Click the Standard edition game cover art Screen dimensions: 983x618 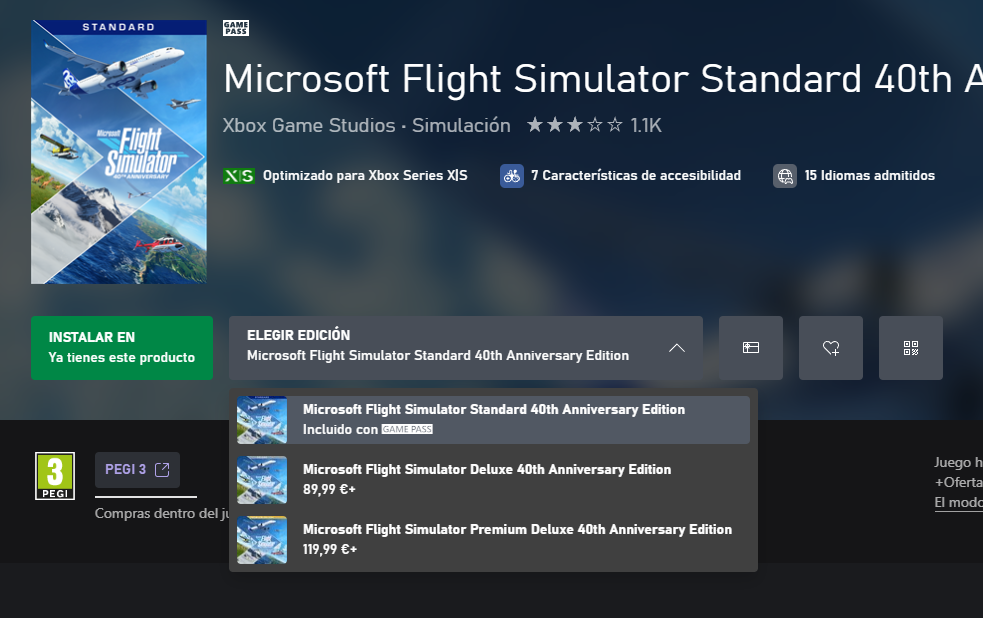click(118, 152)
